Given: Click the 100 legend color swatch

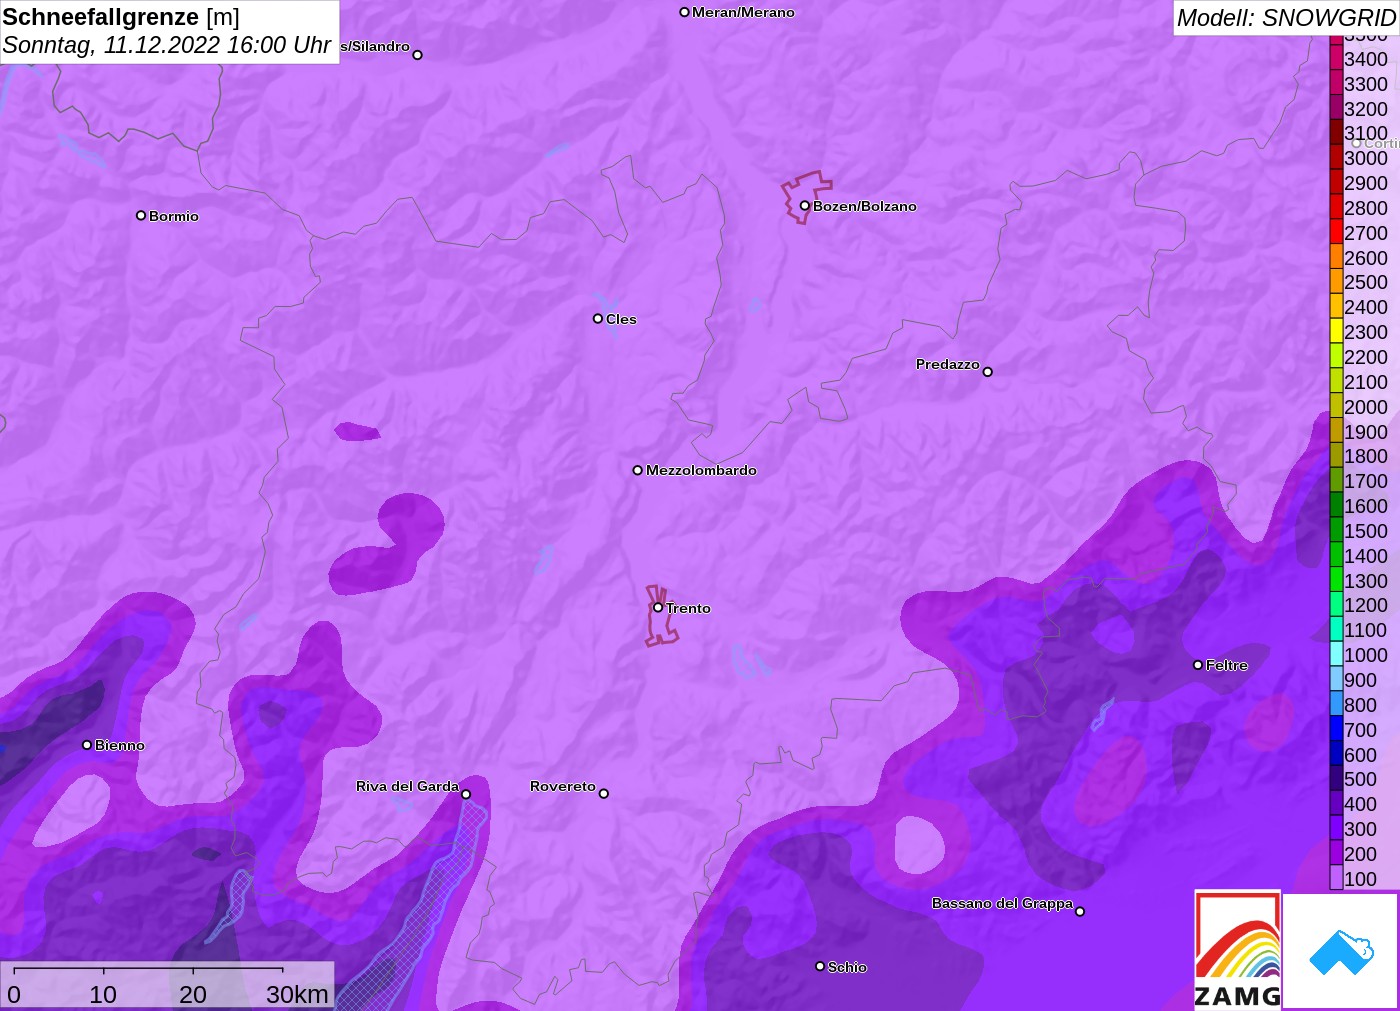Looking at the screenshot, I should click(1336, 878).
